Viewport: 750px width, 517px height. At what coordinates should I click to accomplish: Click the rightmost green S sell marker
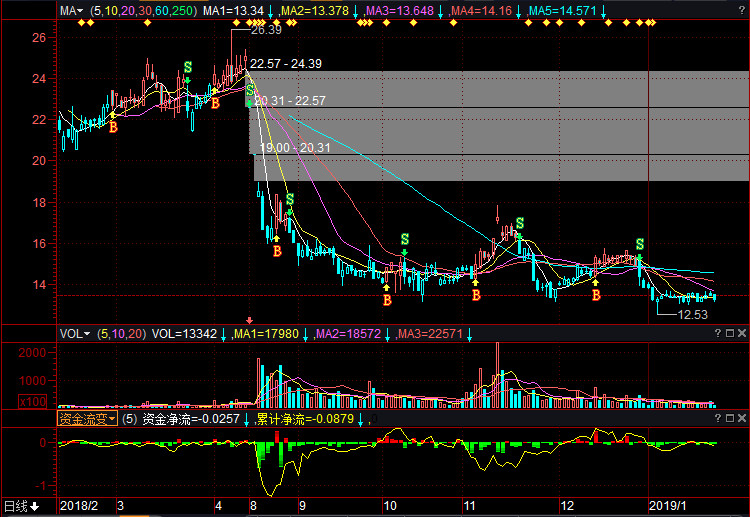[x=640, y=244]
